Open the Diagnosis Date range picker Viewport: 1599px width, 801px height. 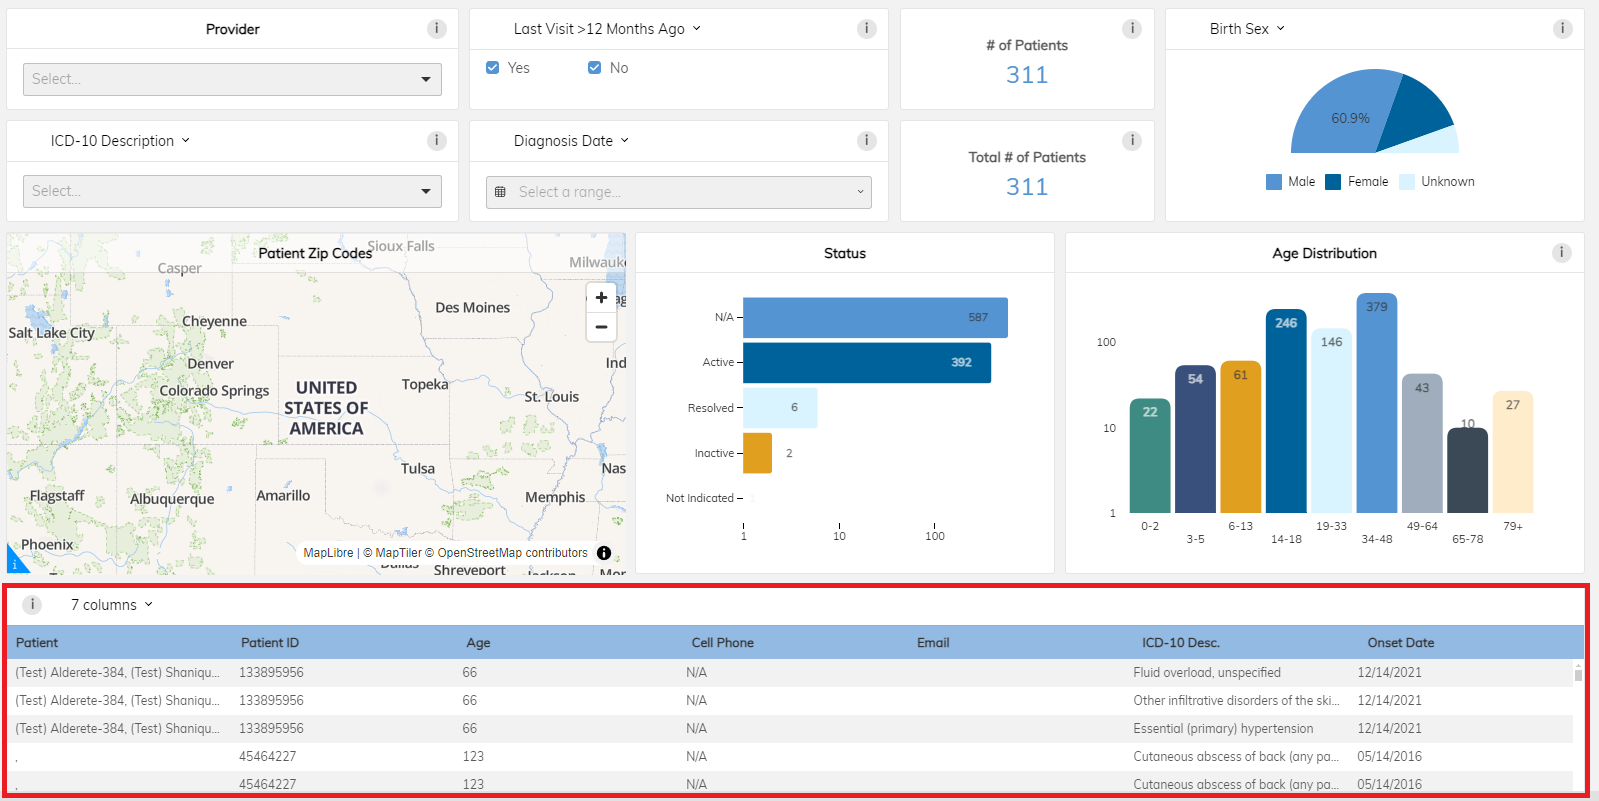(x=679, y=192)
